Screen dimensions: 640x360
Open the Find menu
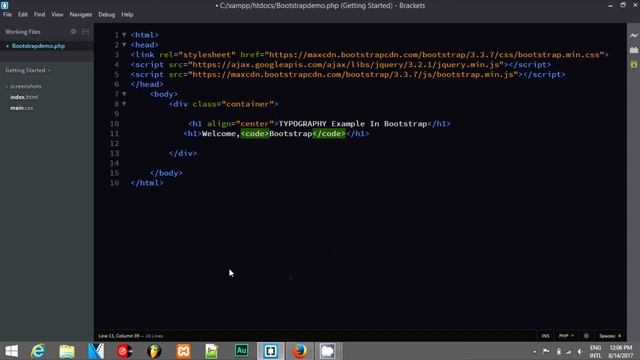[39, 14]
